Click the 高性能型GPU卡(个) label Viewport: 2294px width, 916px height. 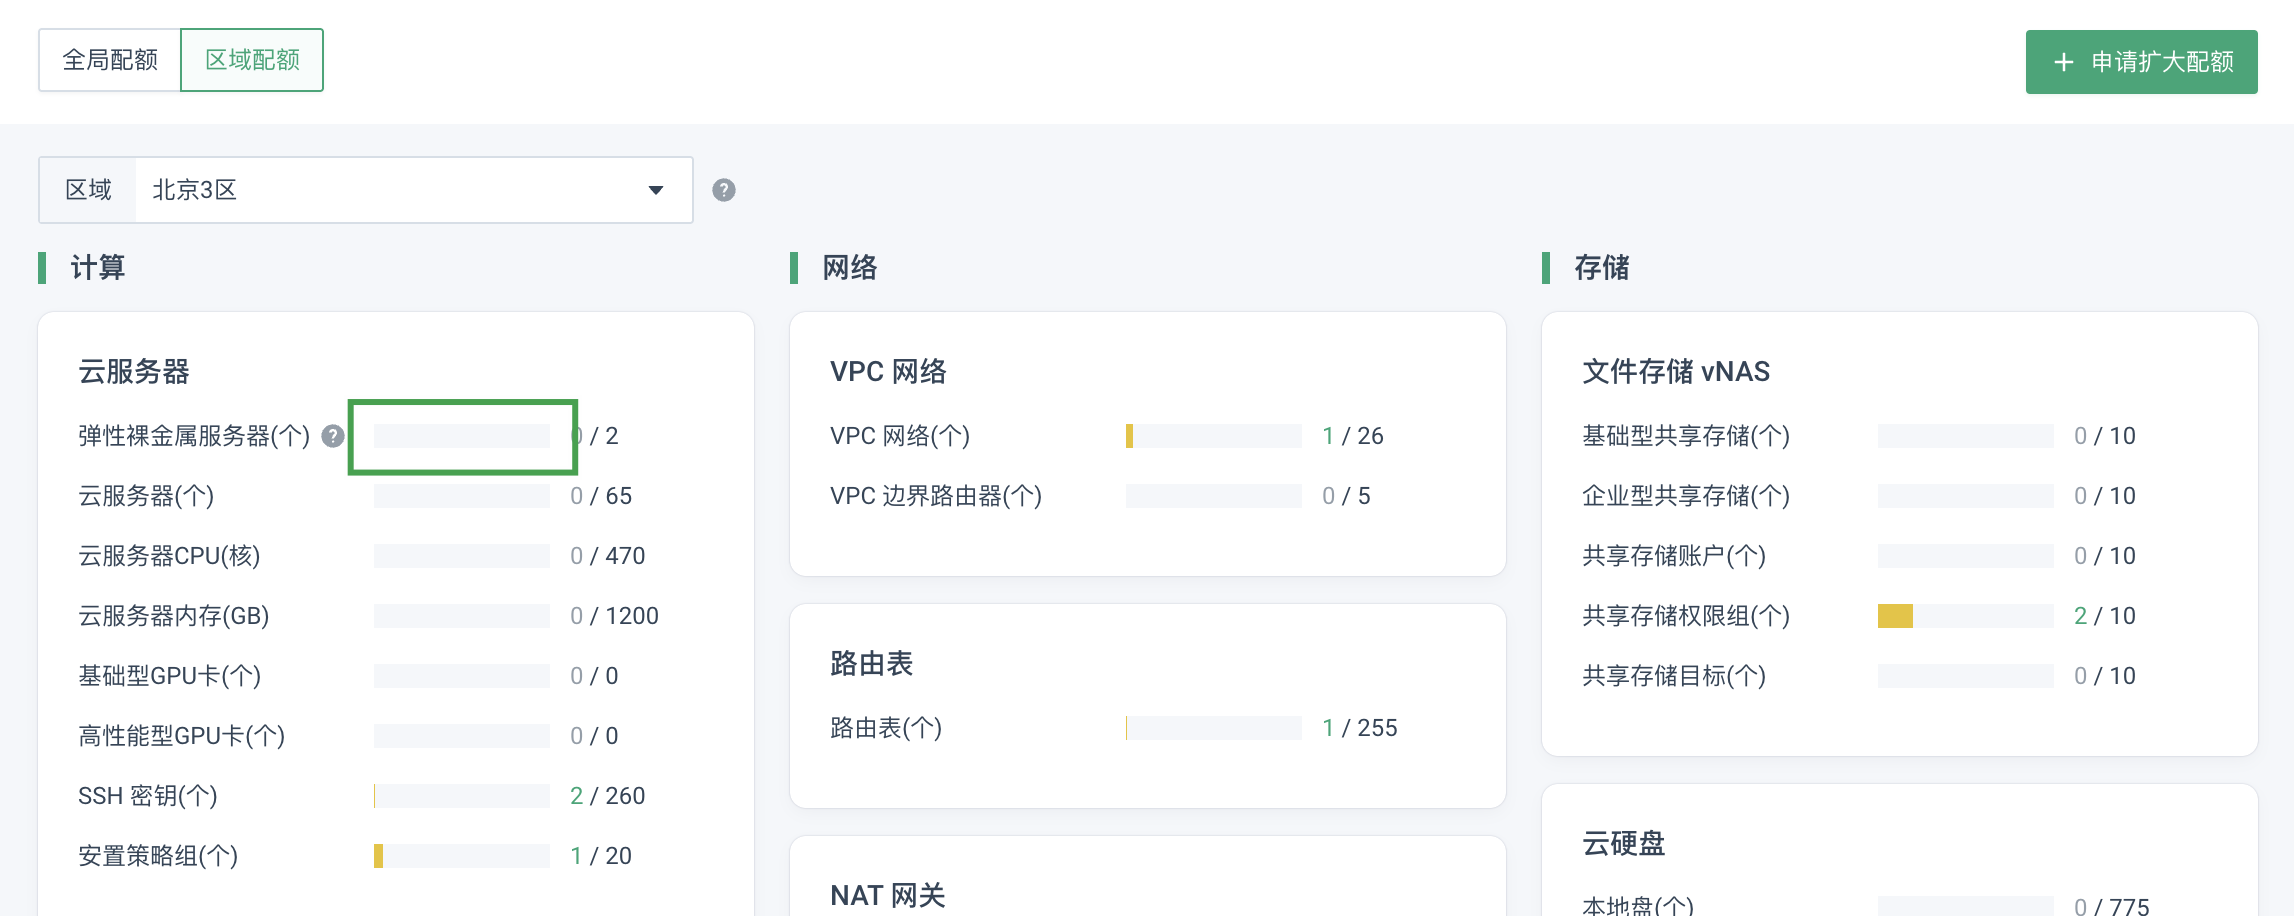point(182,736)
